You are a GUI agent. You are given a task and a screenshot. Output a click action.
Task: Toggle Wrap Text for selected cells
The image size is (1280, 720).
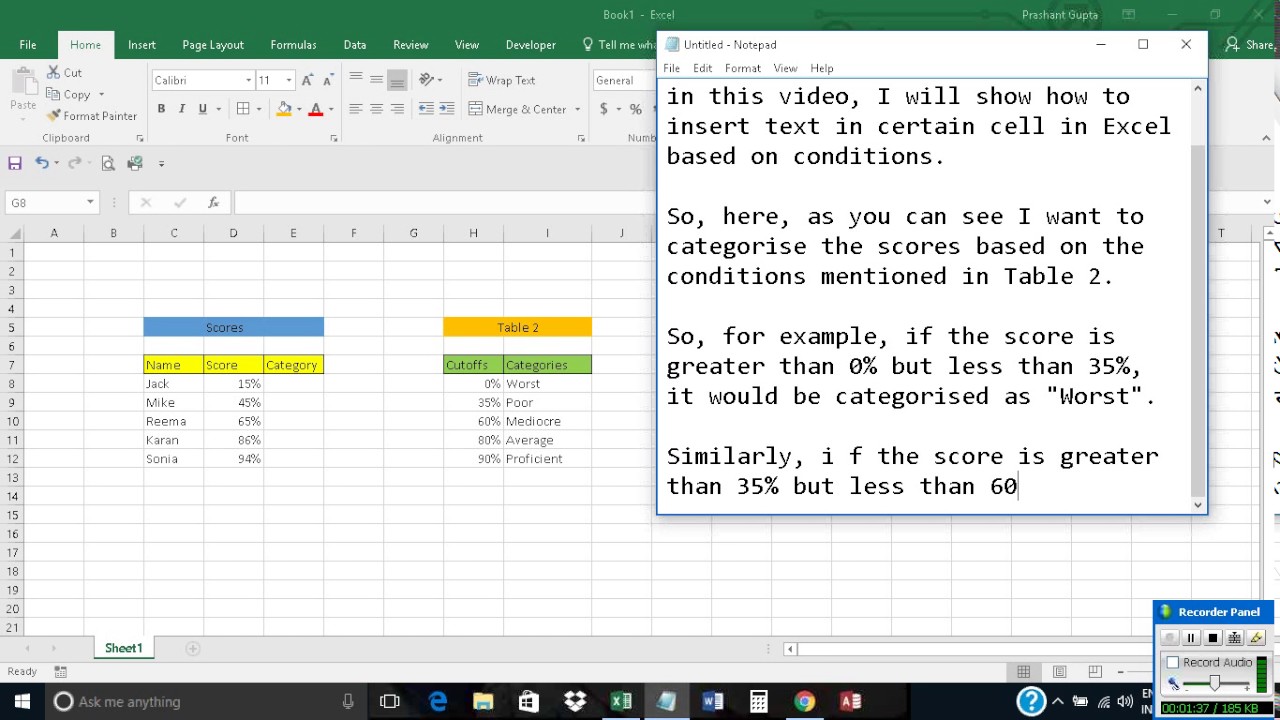coord(502,80)
